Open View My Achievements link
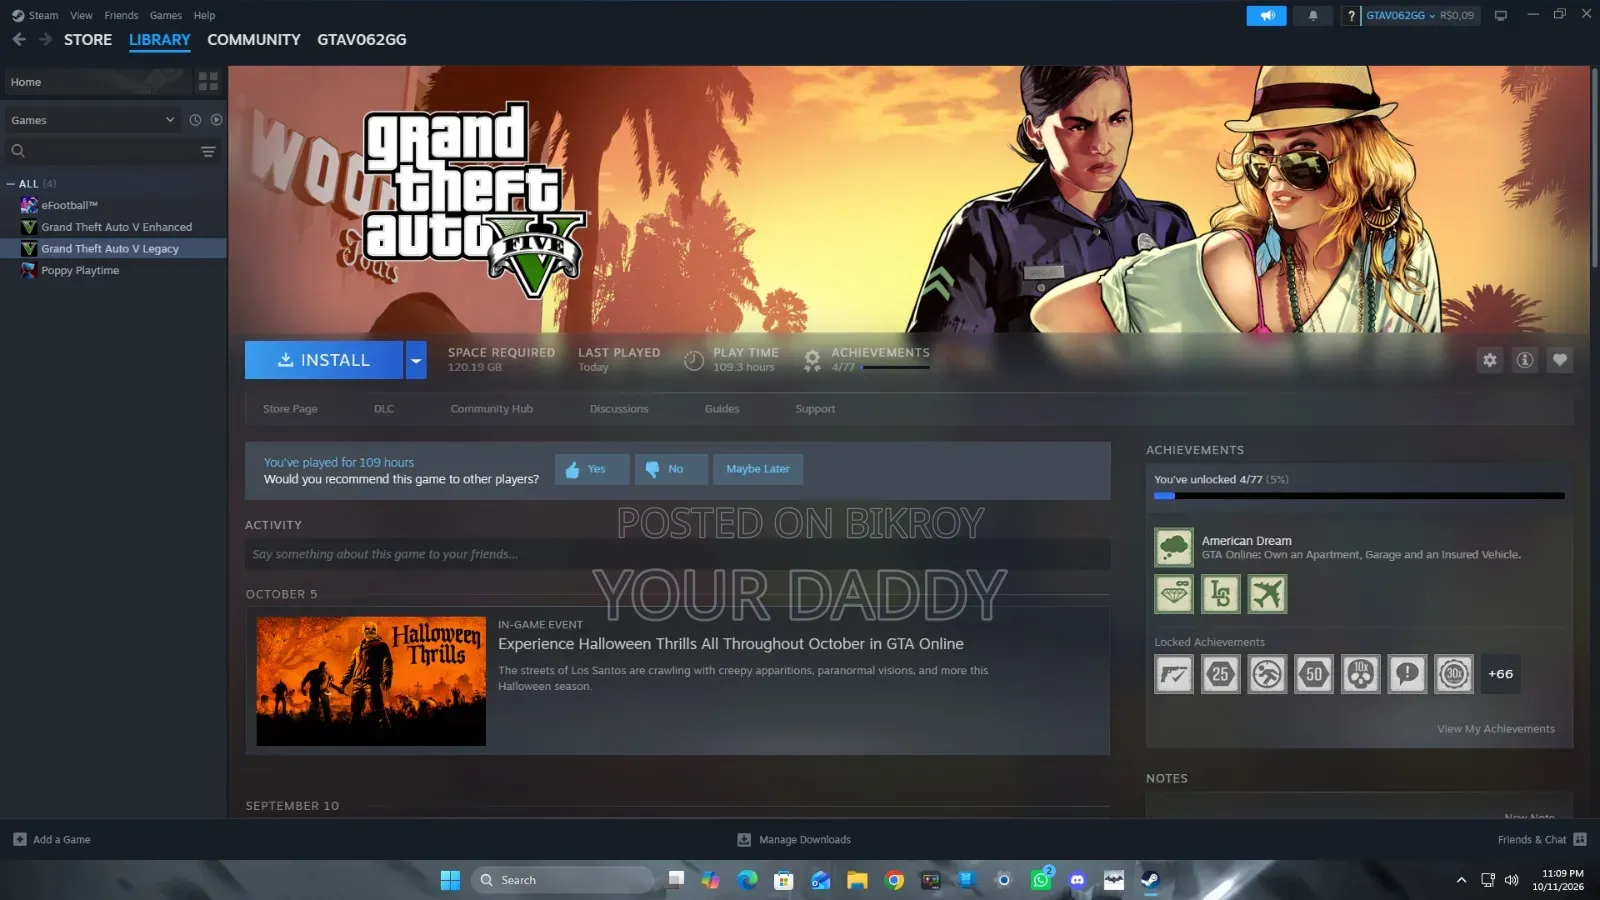The height and width of the screenshot is (900, 1600). 1496,729
